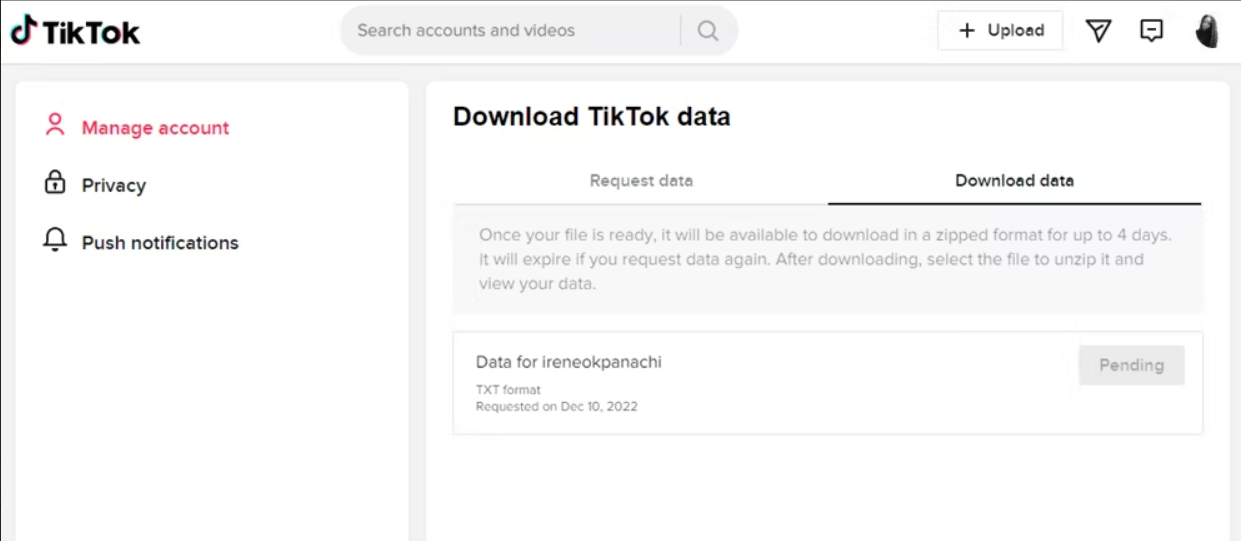Select the Download data tab
This screenshot has width=1241, height=541.
pyautogui.click(x=1014, y=181)
